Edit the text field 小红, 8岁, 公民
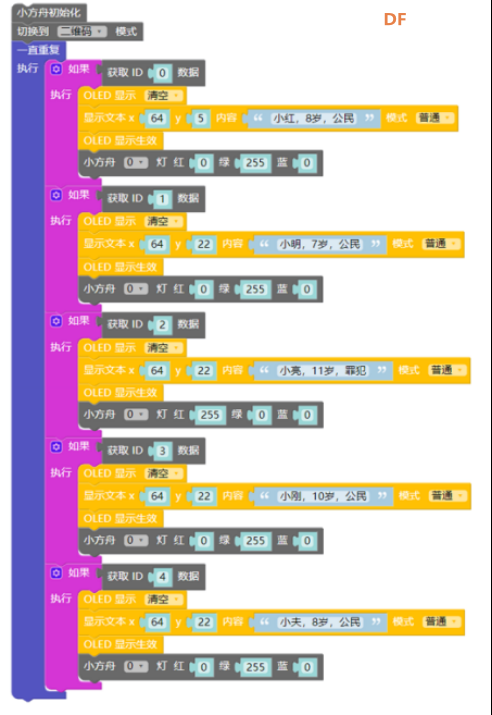The width and height of the screenshot is (492, 715). click(313, 119)
